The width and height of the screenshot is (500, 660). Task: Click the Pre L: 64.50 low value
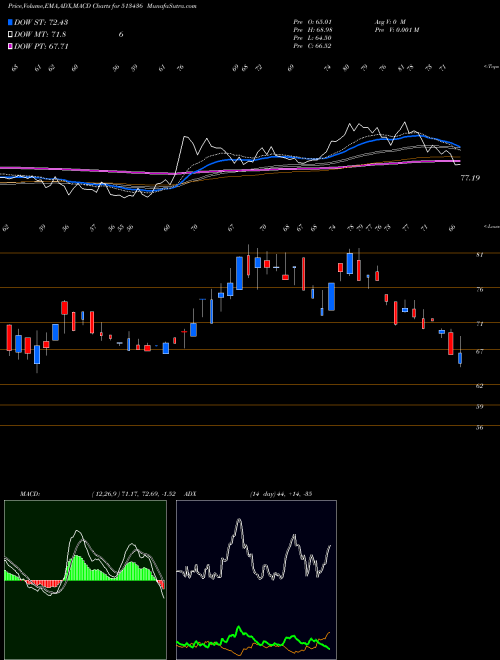coord(312,38)
